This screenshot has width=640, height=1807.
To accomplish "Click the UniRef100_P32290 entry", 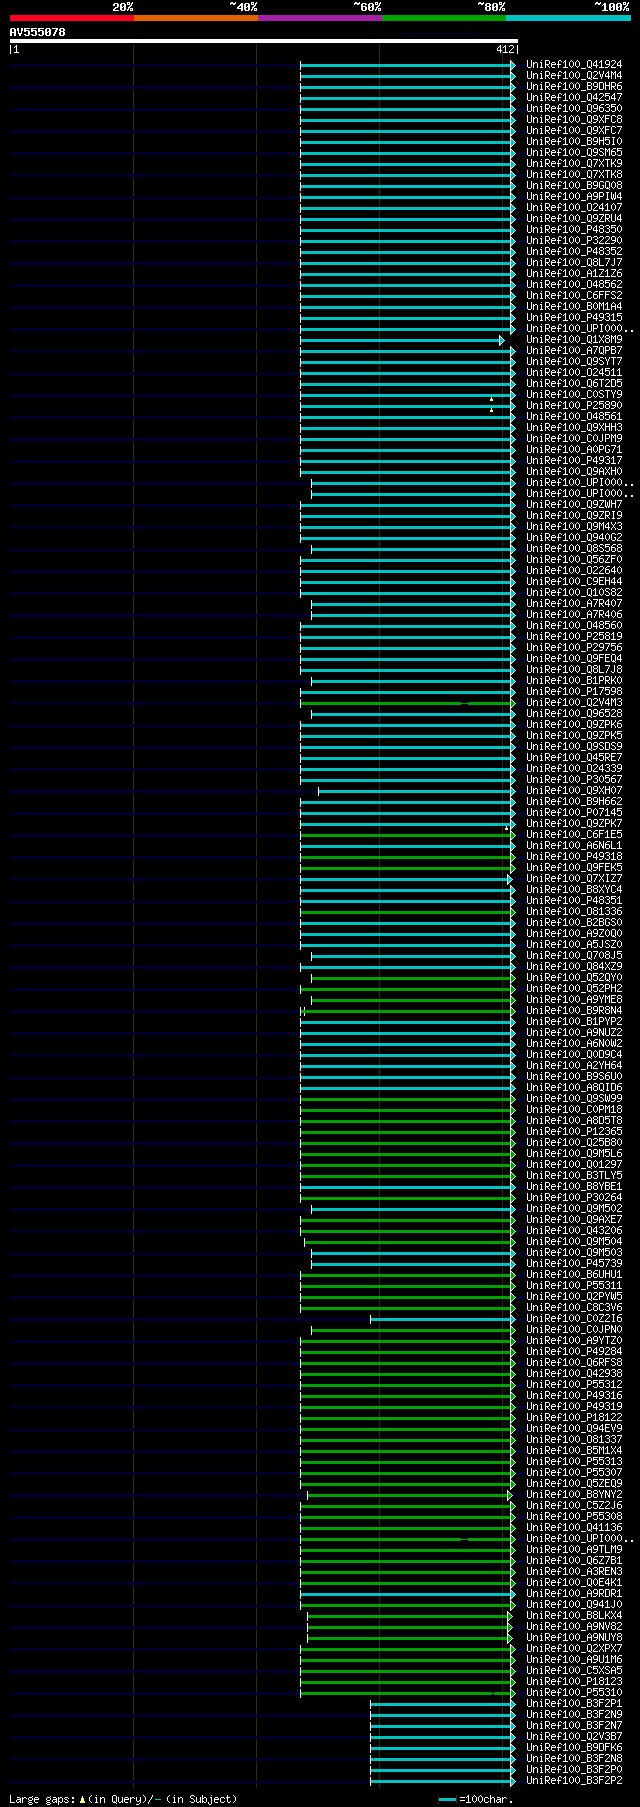I will pos(574,241).
